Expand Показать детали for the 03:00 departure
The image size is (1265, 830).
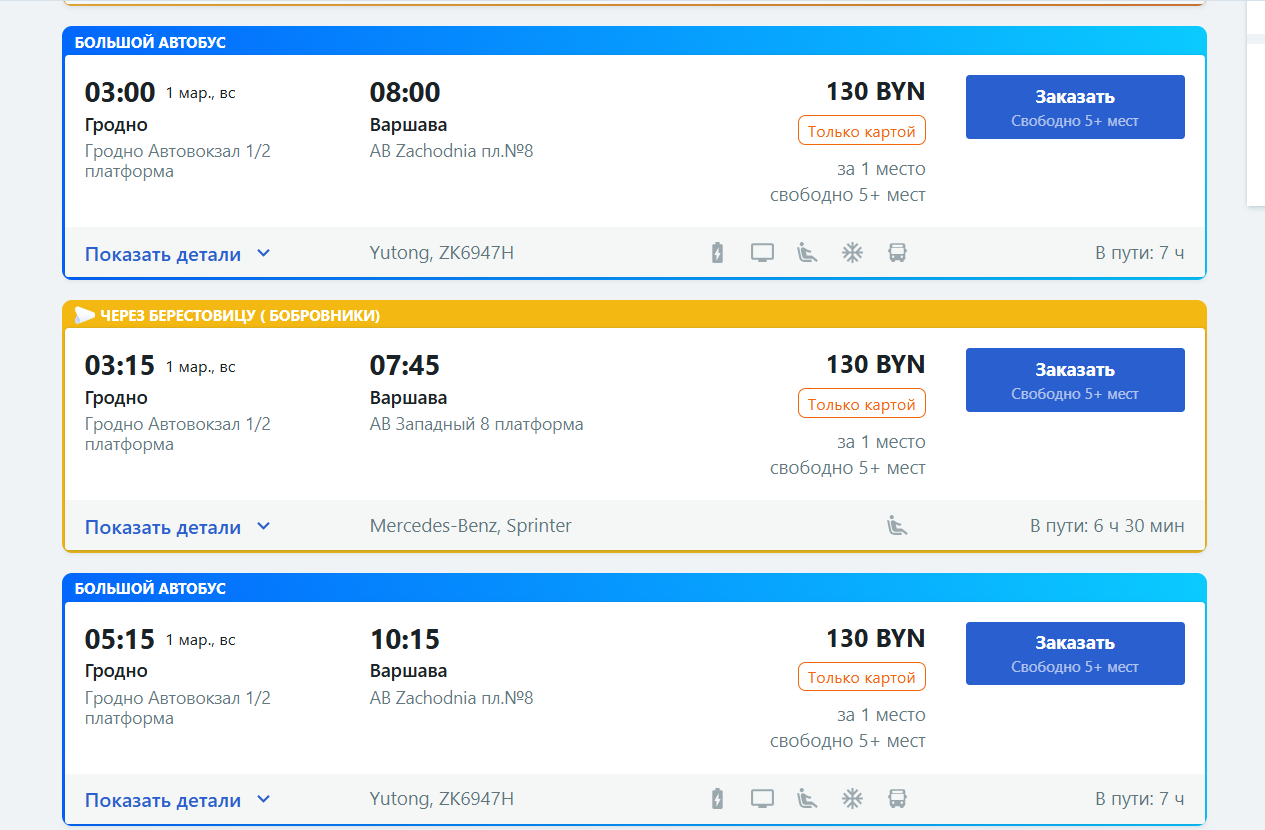pos(177,254)
